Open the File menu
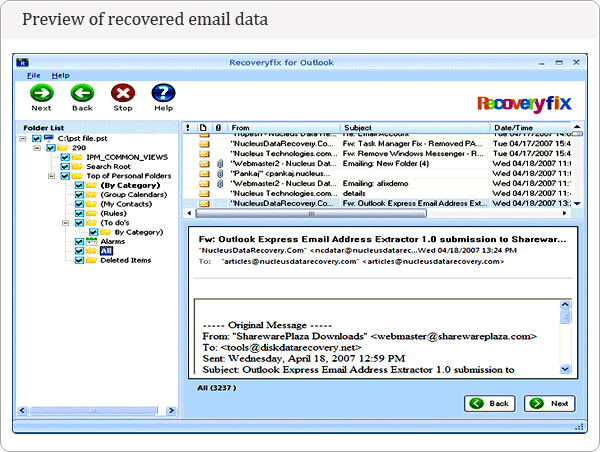Image resolution: width=600 pixels, height=452 pixels. (33, 75)
